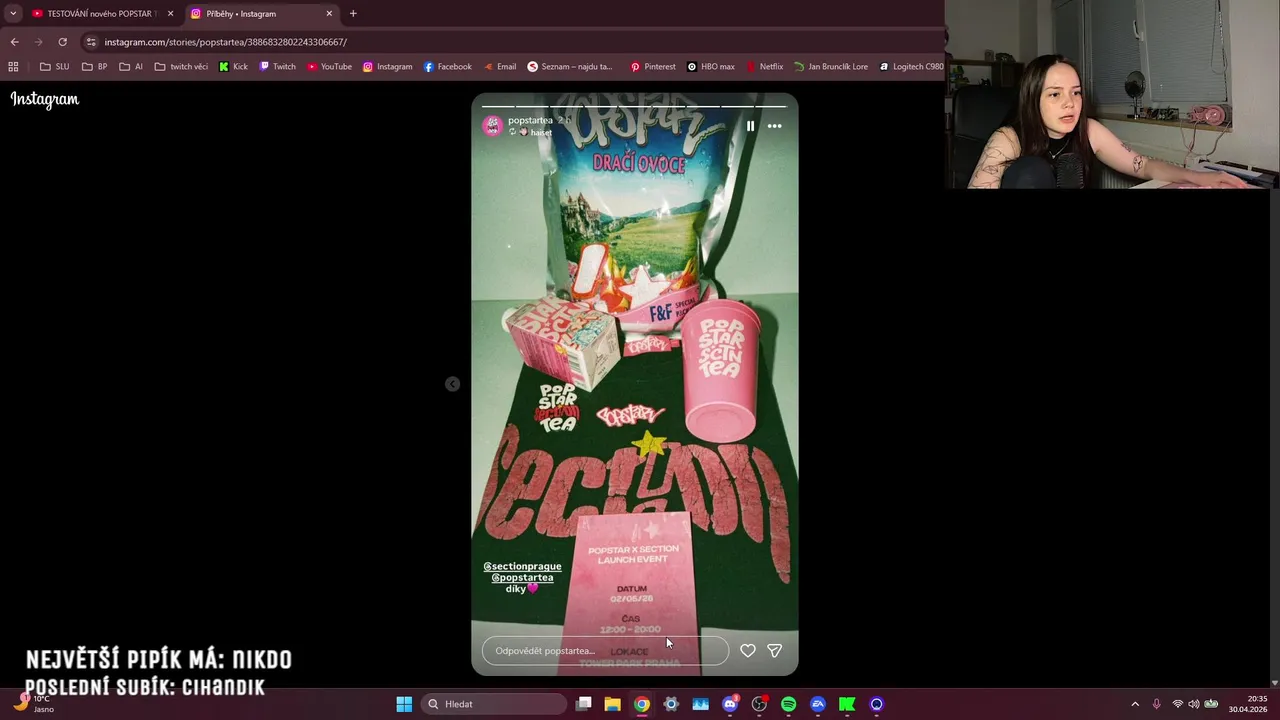This screenshot has width=1280, height=720.
Task: Open Task View from taskbar
Action: [x=584, y=704]
